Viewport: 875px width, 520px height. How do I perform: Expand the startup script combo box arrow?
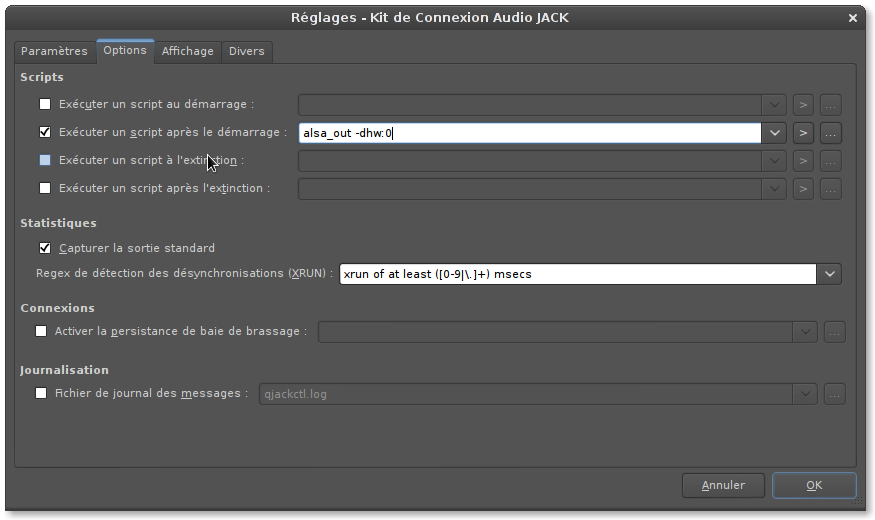774,104
